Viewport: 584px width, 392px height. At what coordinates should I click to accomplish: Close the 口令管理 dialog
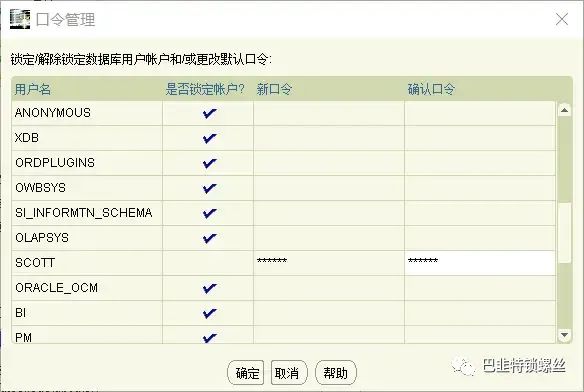pos(562,19)
